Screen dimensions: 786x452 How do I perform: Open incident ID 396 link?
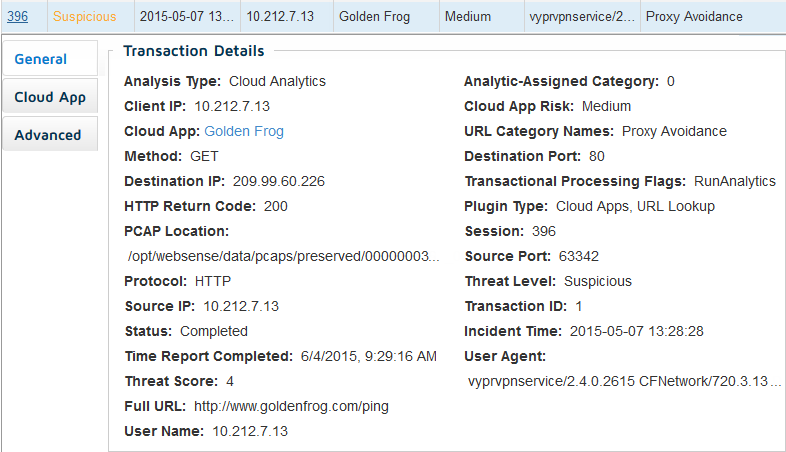(18, 17)
